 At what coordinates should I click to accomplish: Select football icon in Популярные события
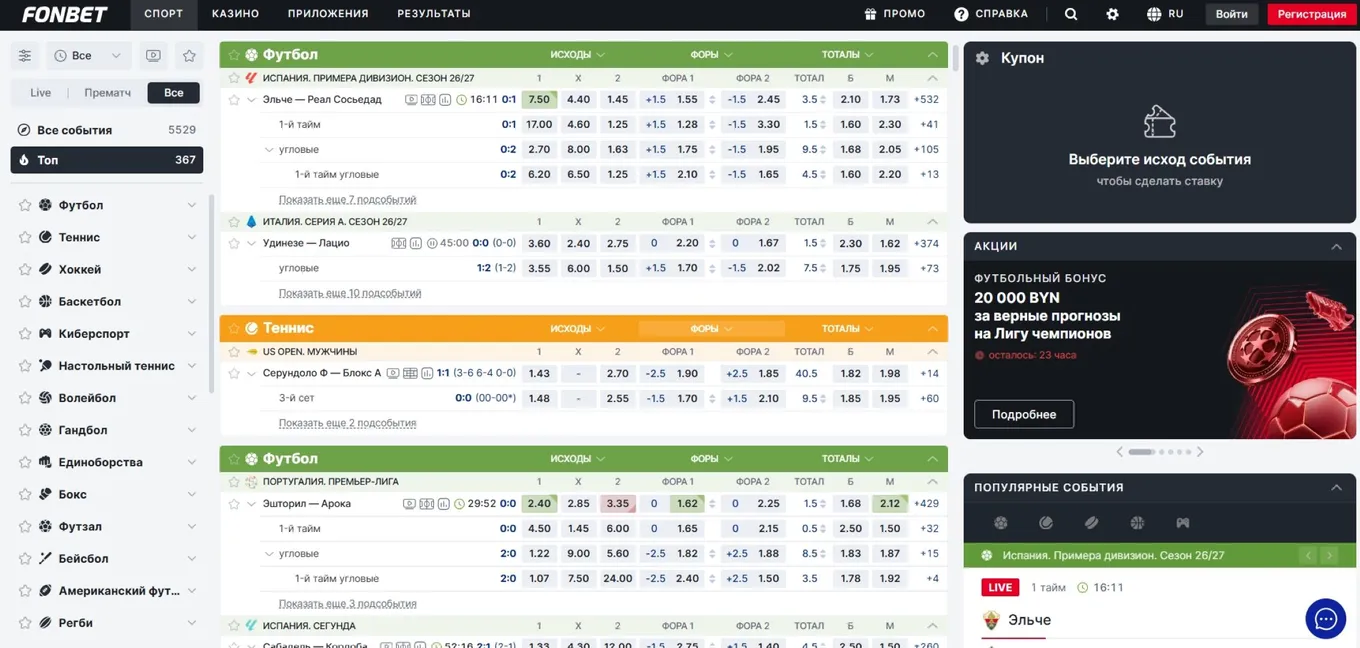pos(1000,523)
